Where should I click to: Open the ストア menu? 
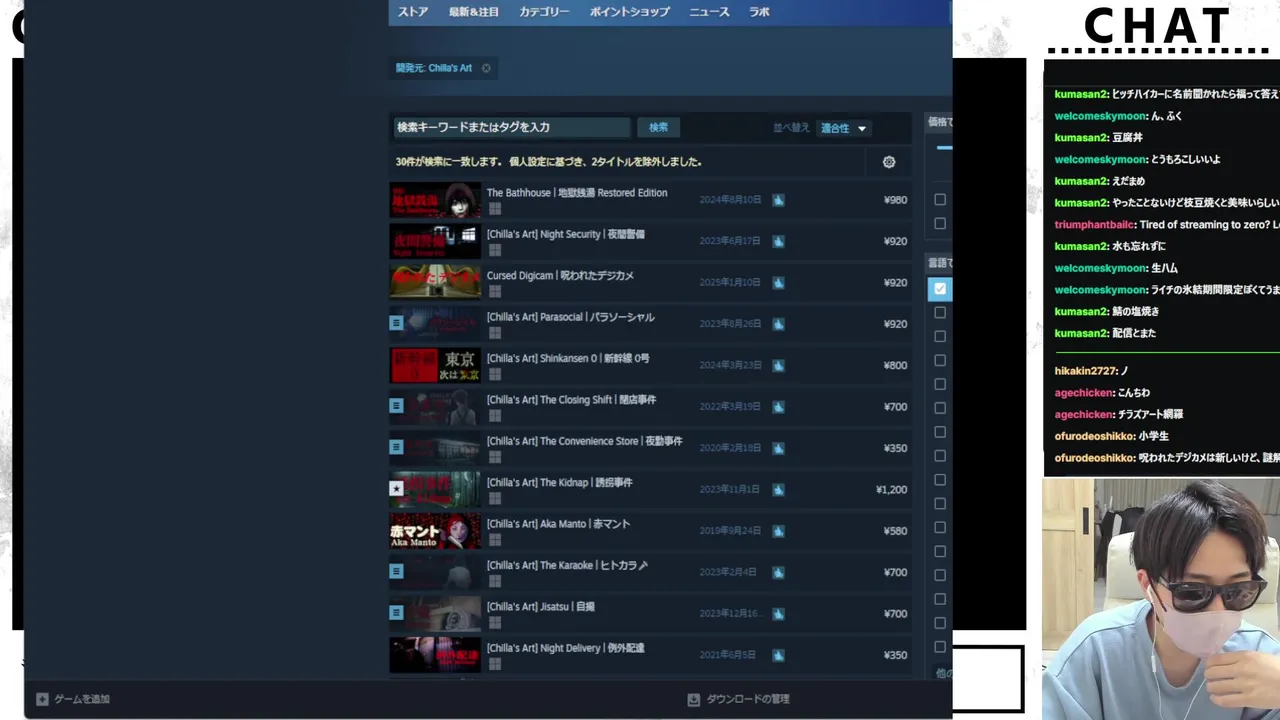click(413, 12)
